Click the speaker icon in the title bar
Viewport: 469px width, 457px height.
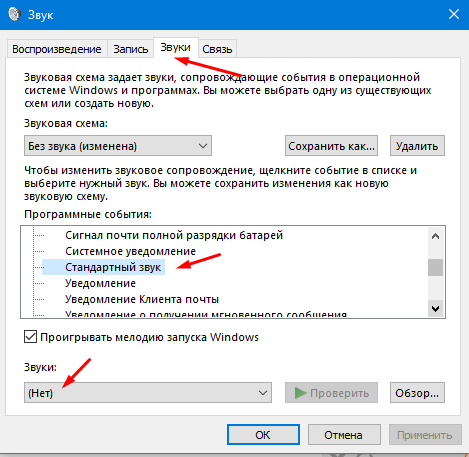click(14, 14)
